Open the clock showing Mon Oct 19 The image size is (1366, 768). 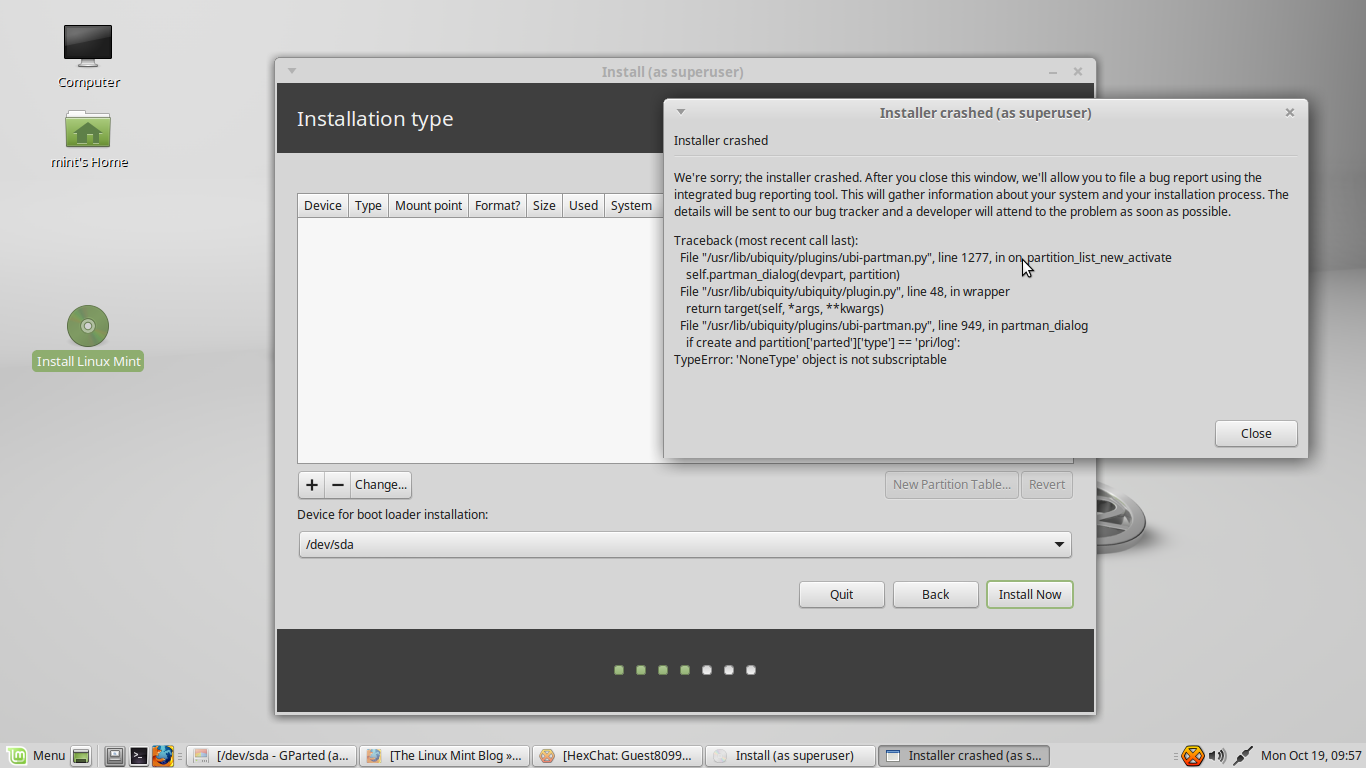tap(1311, 756)
